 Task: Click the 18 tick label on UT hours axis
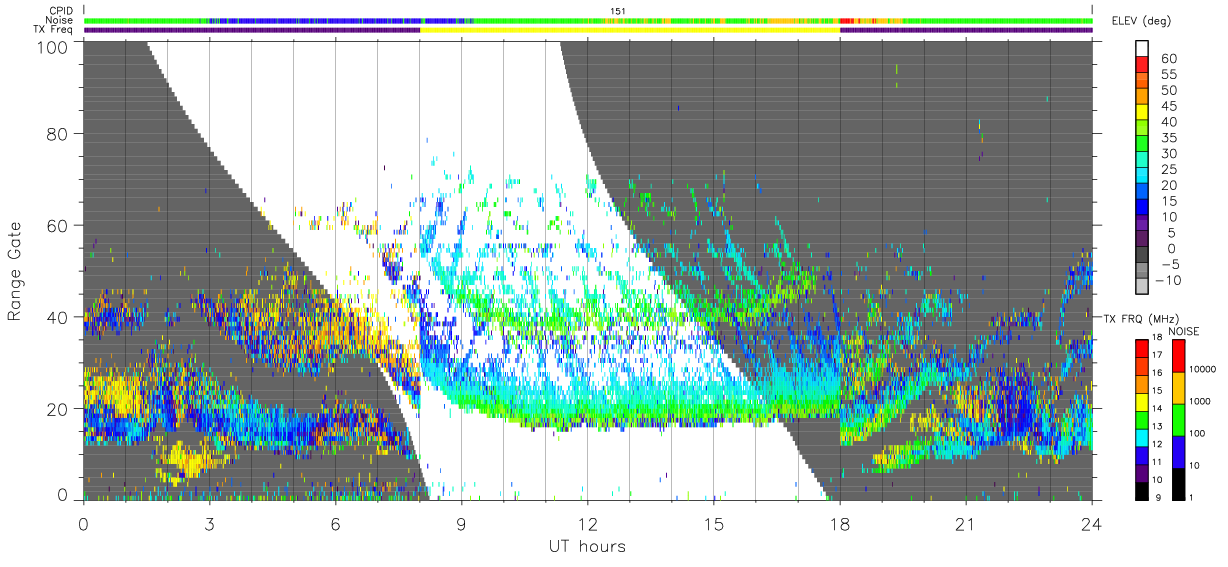point(839,522)
